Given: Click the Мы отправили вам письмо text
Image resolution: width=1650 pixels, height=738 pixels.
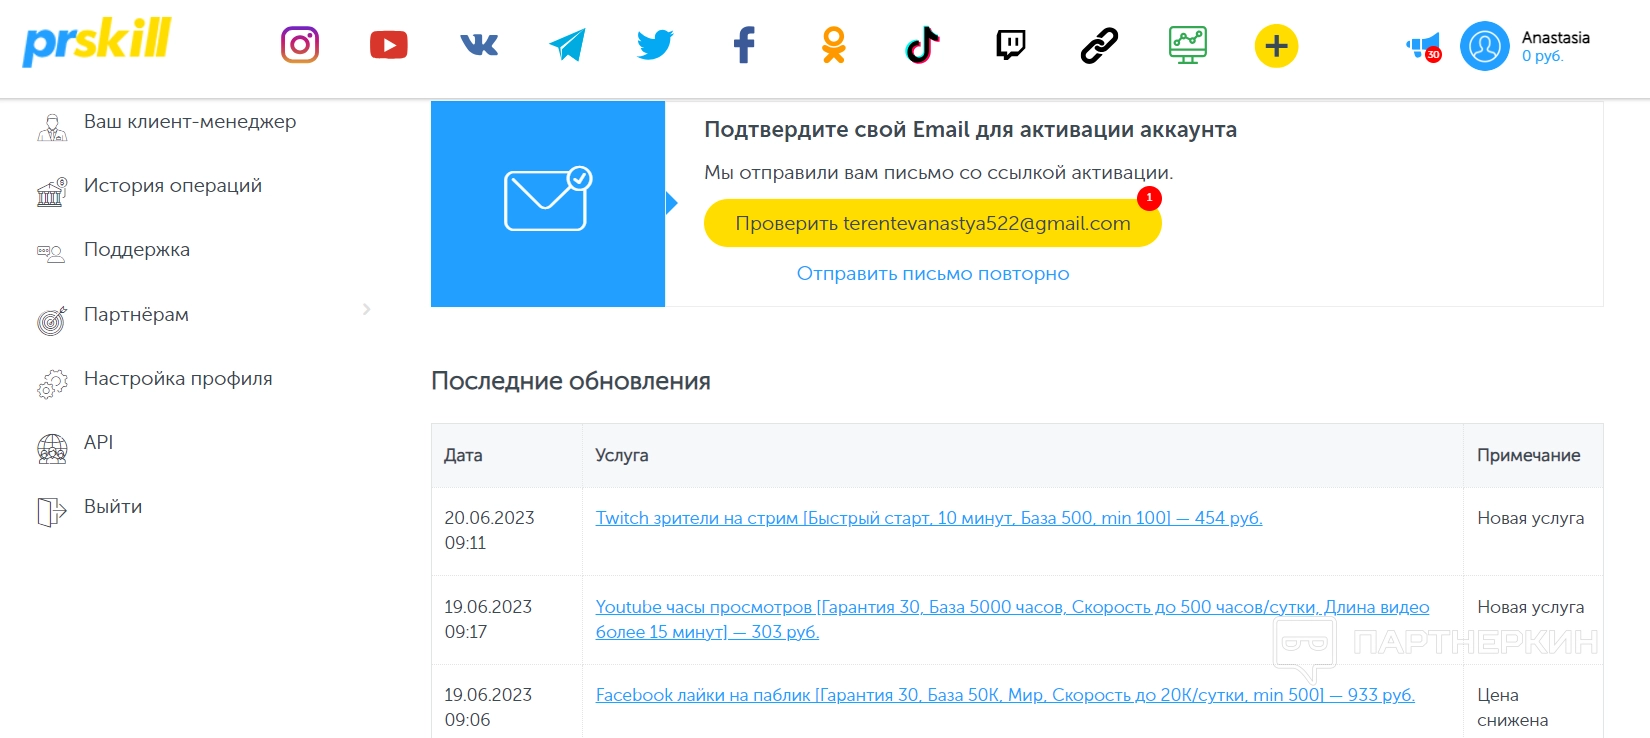Looking at the screenshot, I should click(939, 172).
